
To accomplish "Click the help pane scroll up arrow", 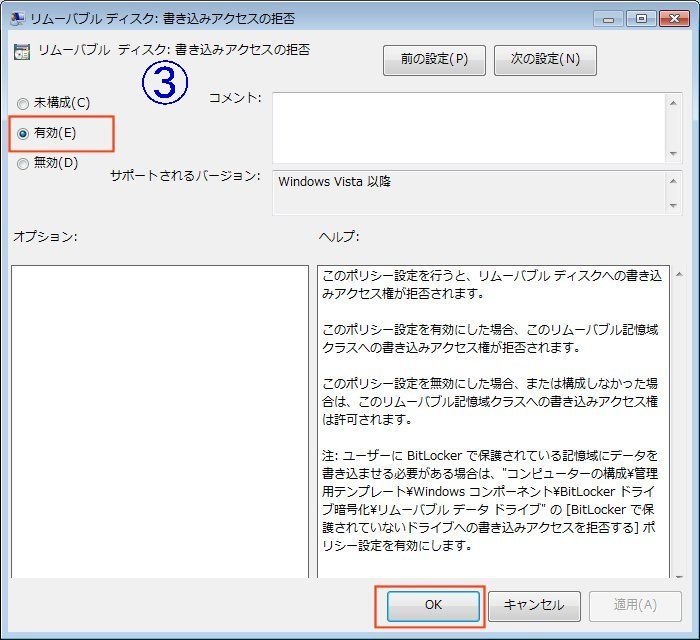I will pyautogui.click(x=679, y=274).
